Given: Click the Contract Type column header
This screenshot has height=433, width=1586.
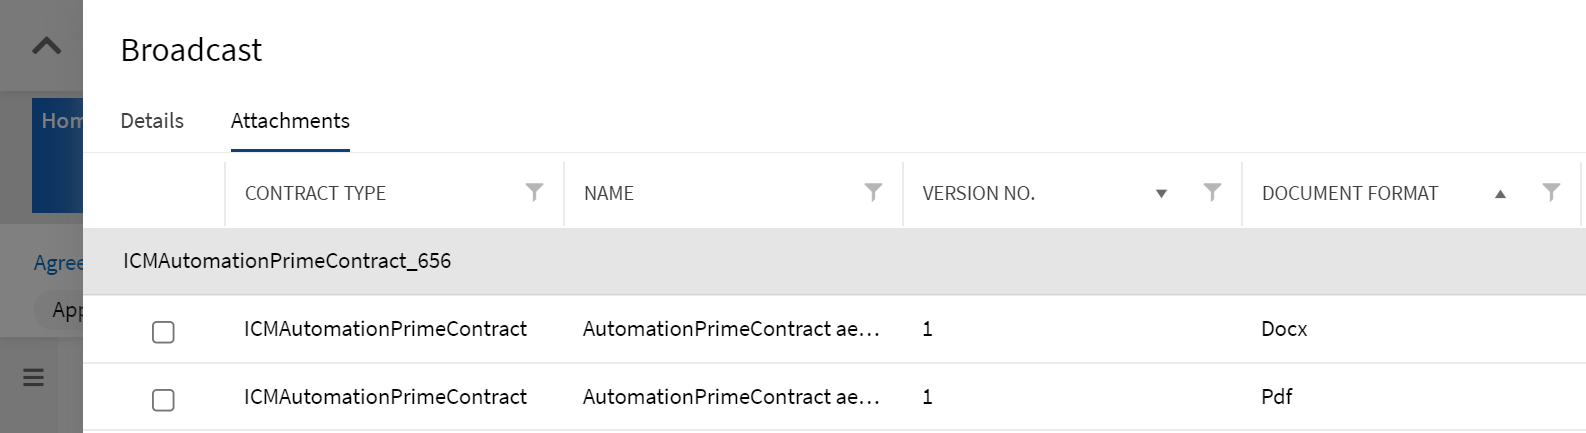Looking at the screenshot, I should 315,193.
